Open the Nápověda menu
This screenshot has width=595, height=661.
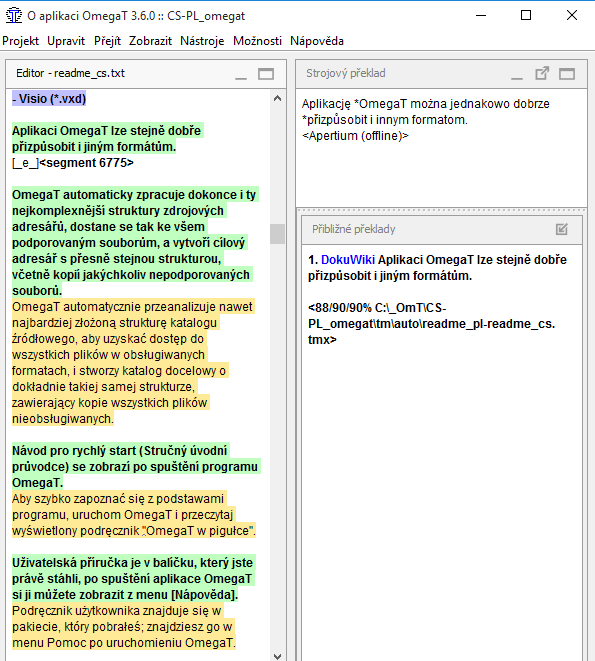[317, 41]
